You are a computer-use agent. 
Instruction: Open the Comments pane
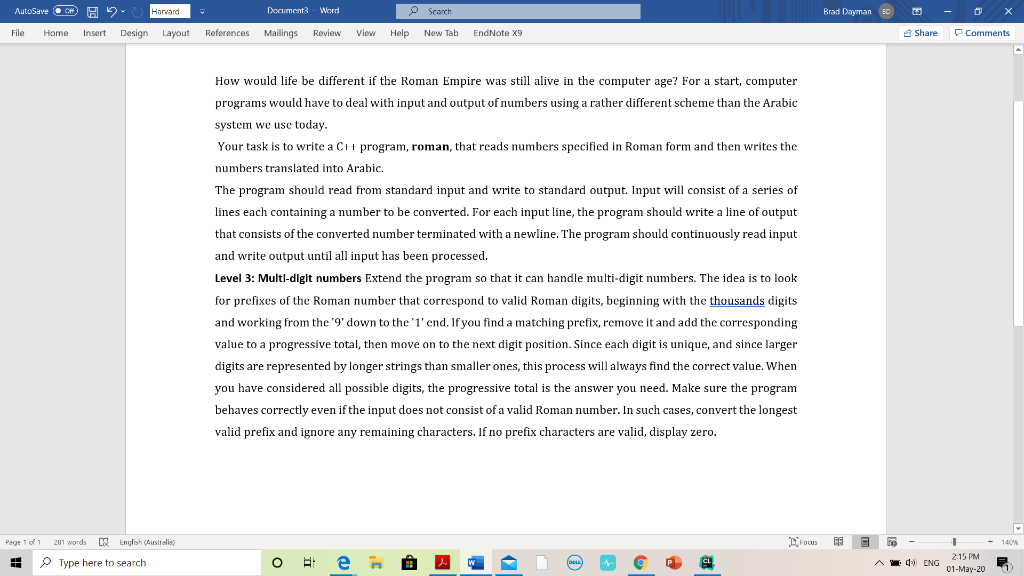coord(980,32)
